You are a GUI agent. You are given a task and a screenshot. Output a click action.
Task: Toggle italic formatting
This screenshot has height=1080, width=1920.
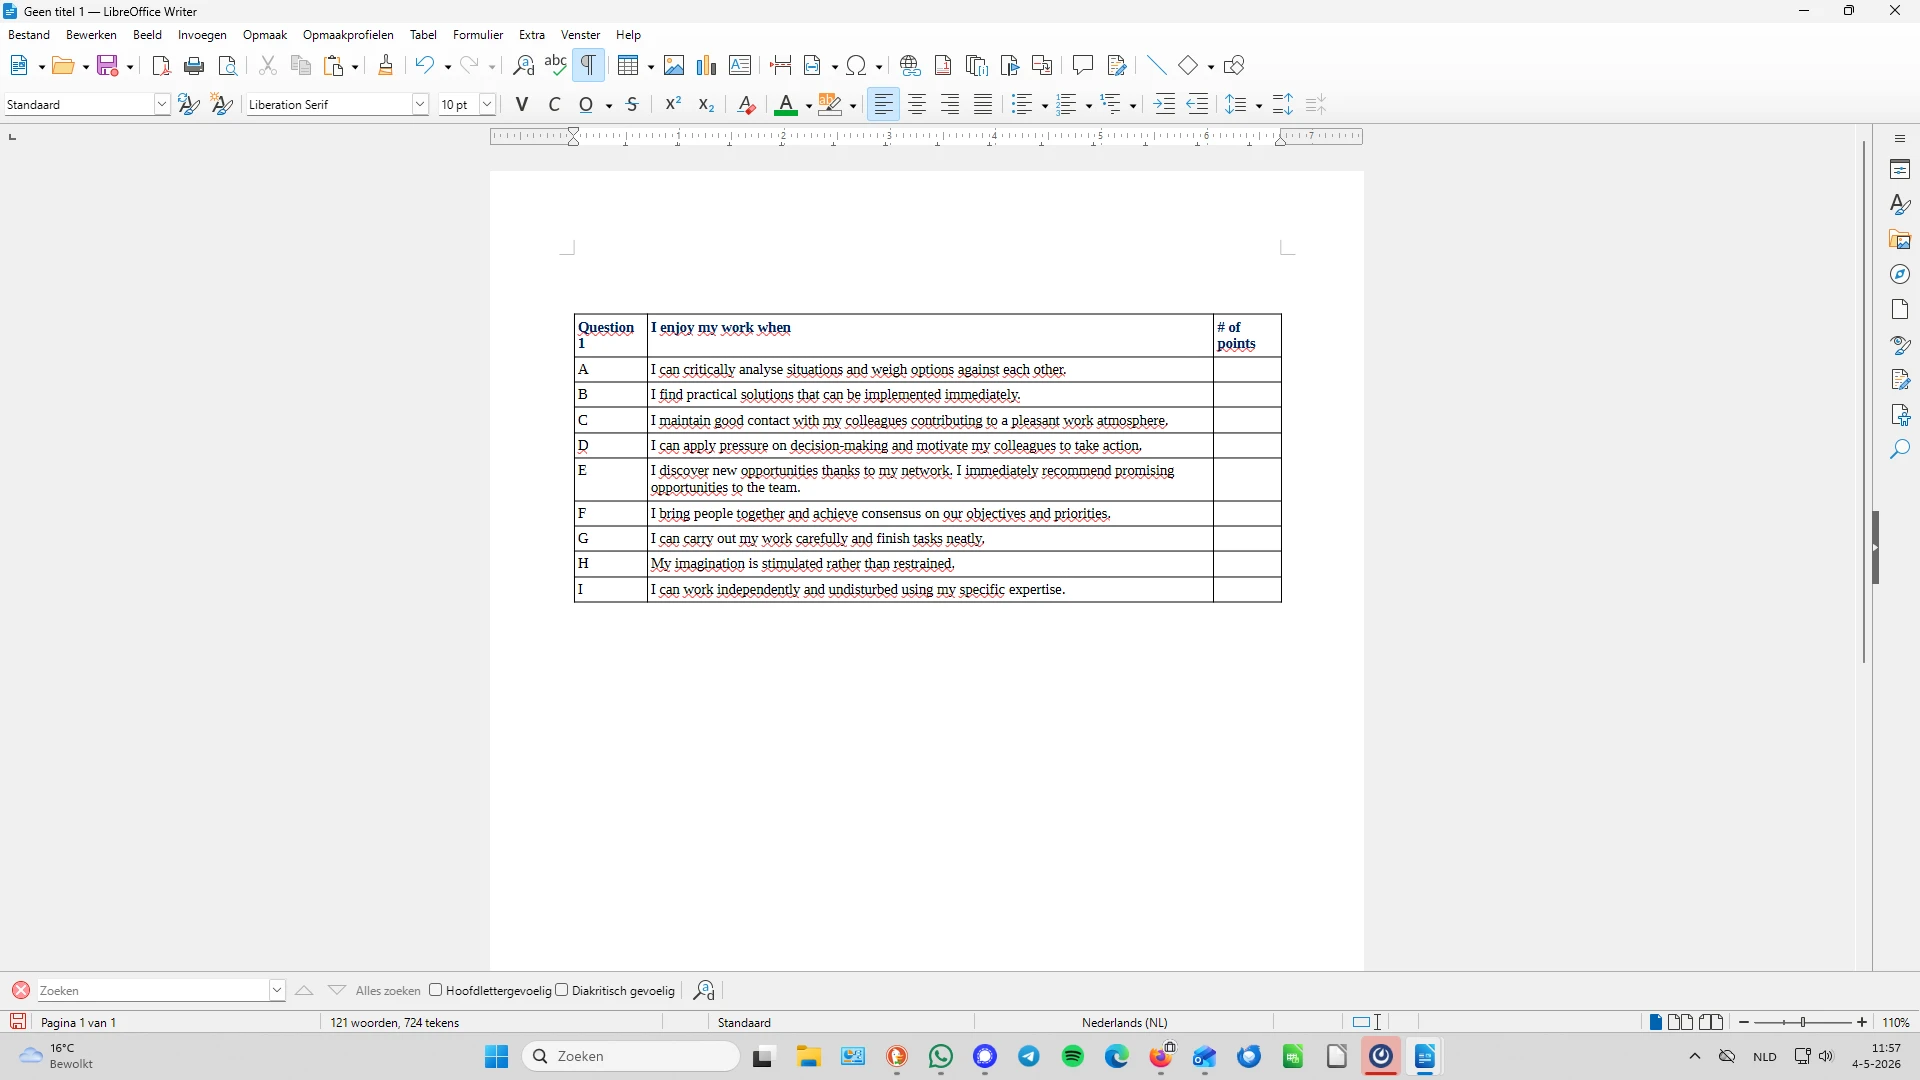click(554, 104)
